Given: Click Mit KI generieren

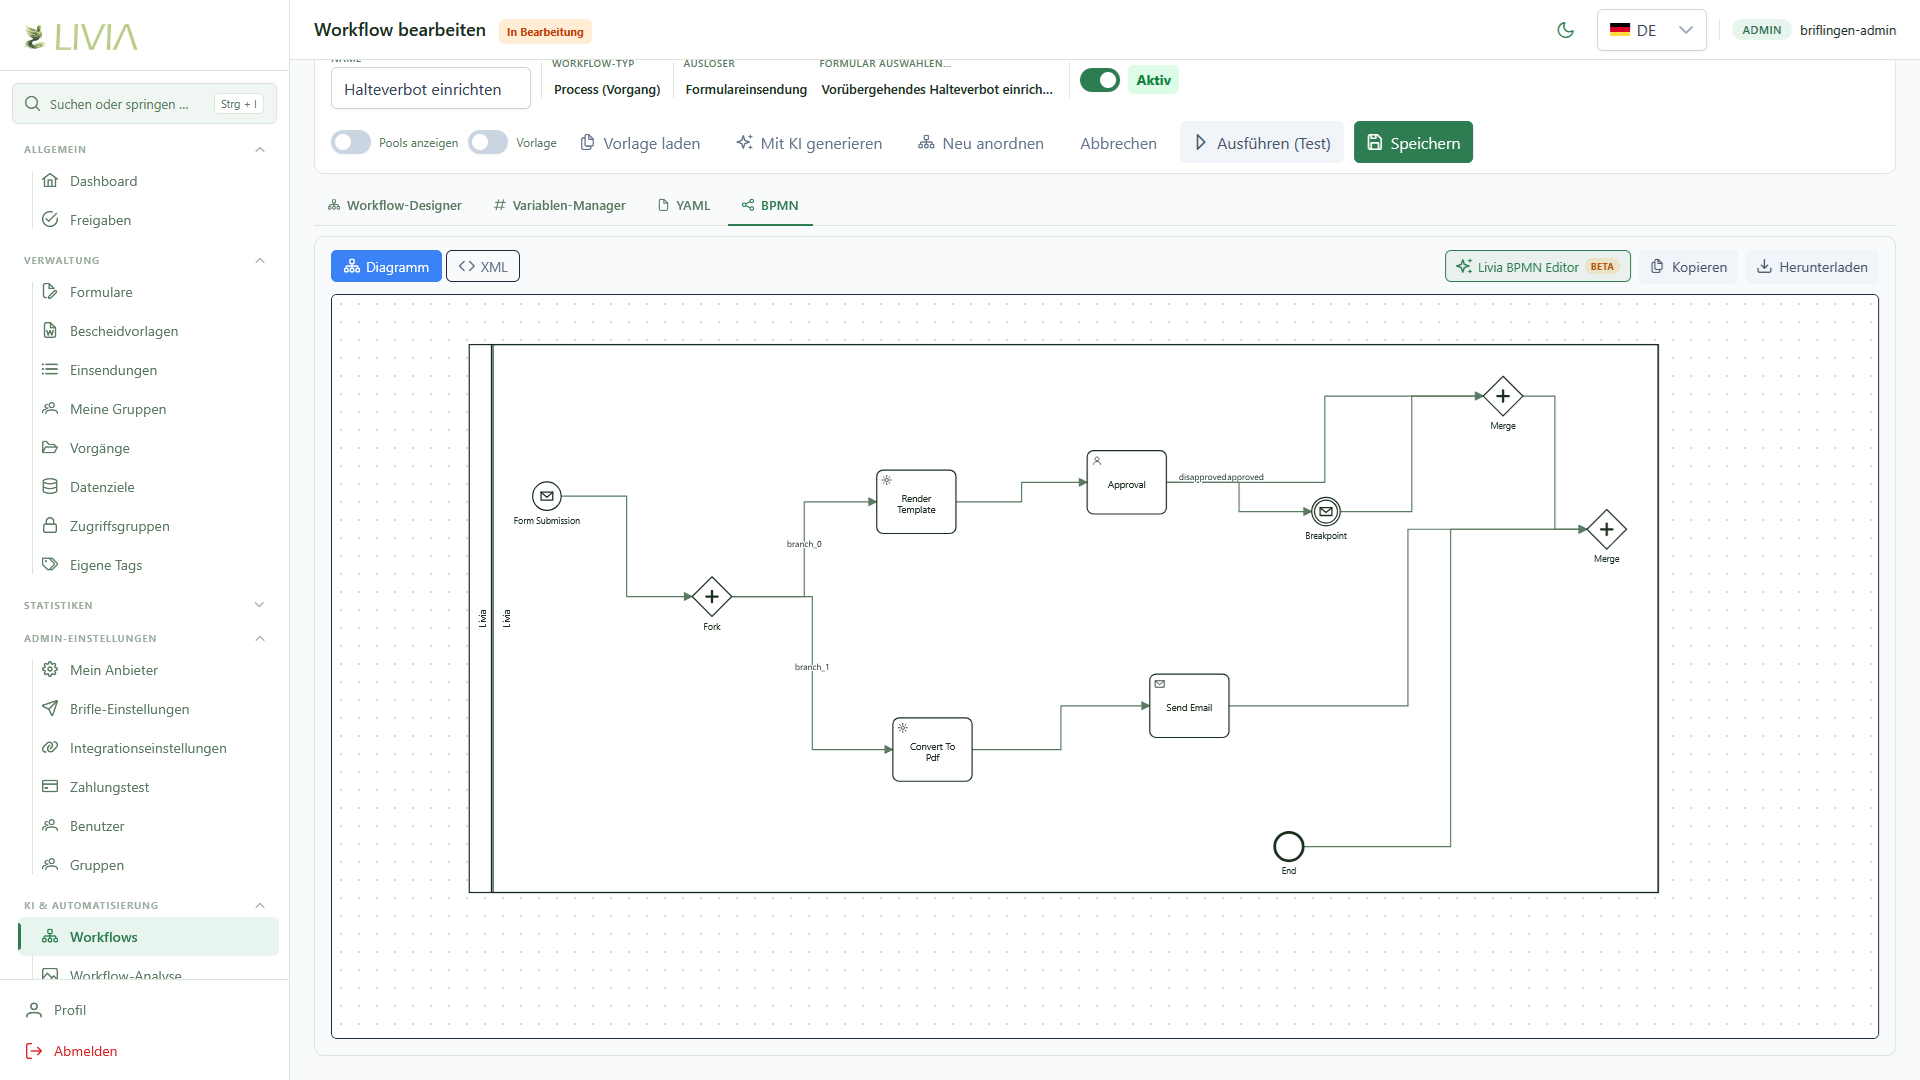Looking at the screenshot, I should click(x=809, y=143).
